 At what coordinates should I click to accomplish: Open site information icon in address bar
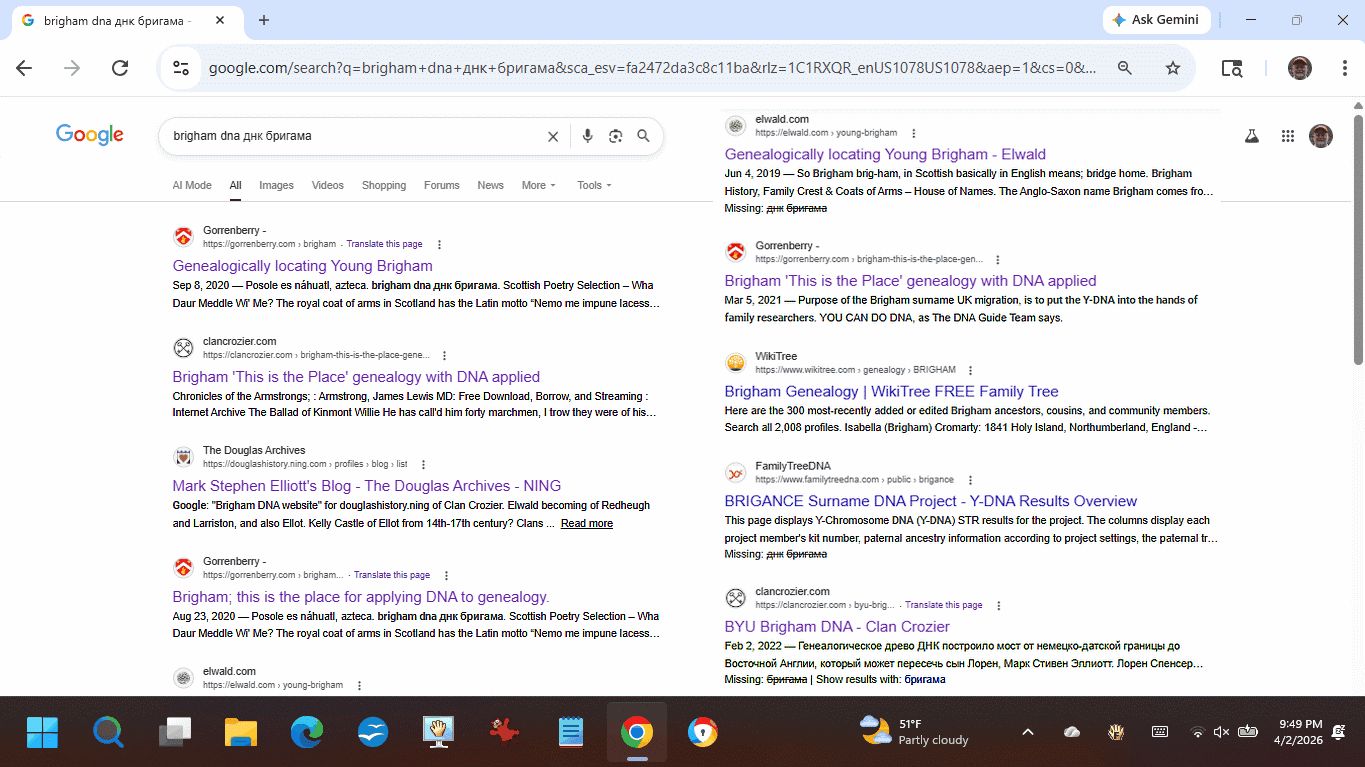(x=181, y=68)
